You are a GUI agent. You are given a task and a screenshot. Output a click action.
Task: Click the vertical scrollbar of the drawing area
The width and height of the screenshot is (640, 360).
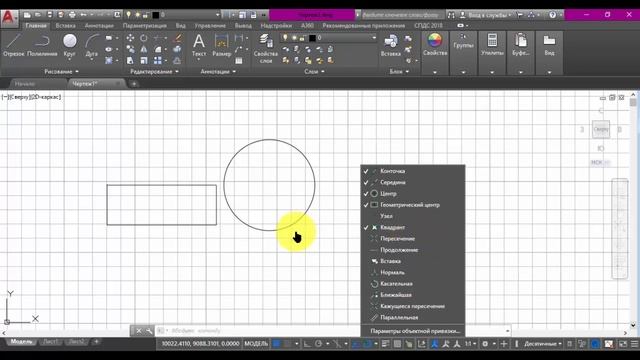[x=633, y=210]
